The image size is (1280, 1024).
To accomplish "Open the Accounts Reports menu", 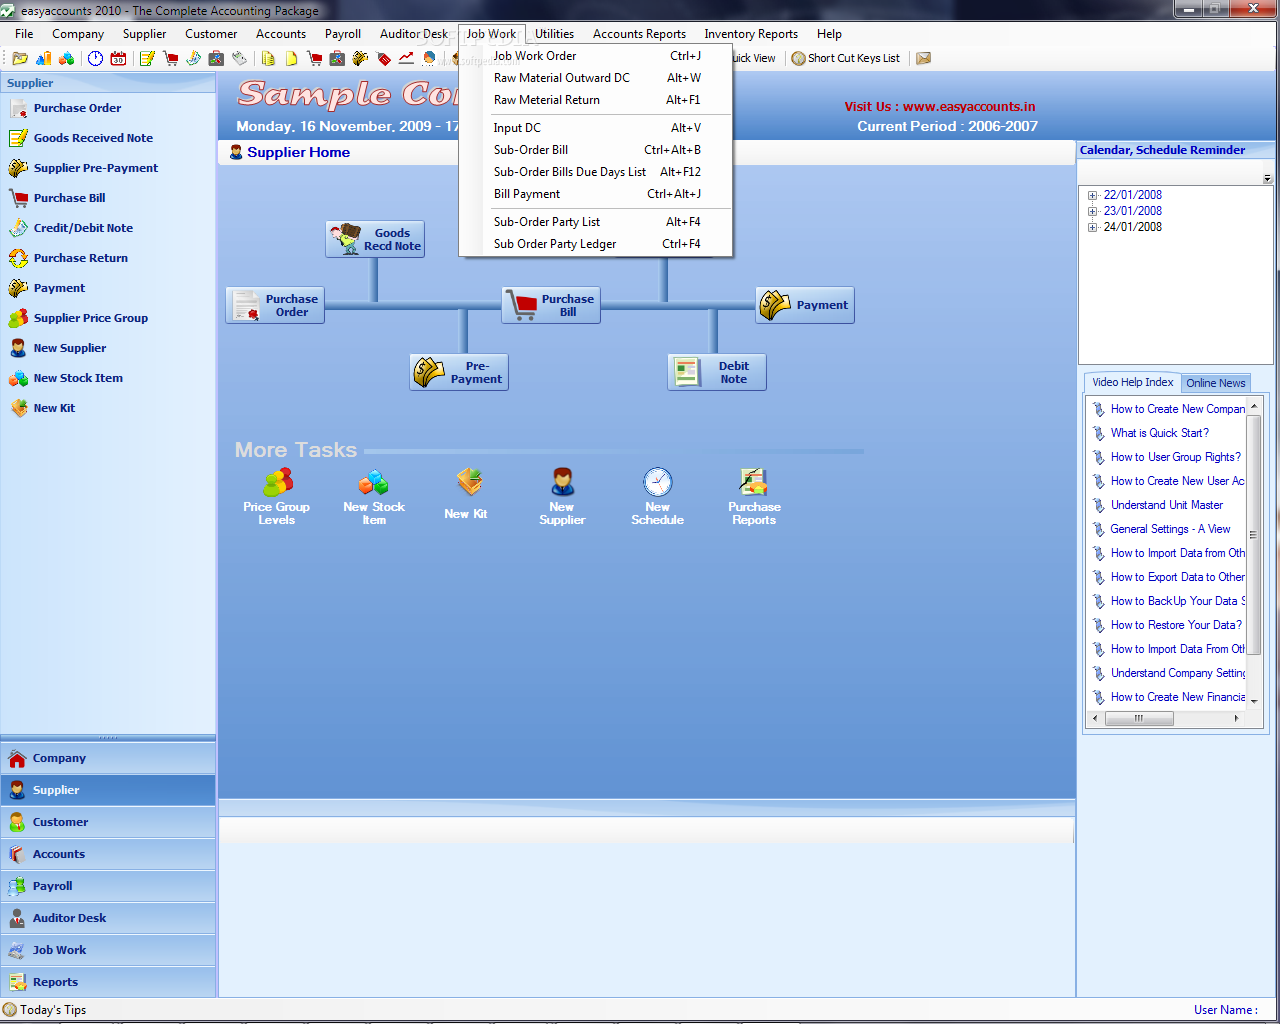I will click(x=639, y=34).
